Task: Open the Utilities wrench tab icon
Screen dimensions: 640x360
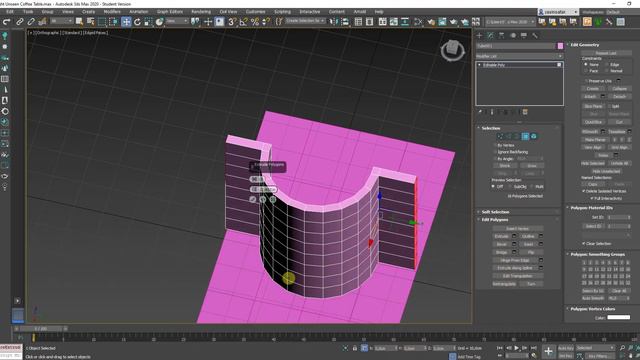Action: click(x=535, y=36)
